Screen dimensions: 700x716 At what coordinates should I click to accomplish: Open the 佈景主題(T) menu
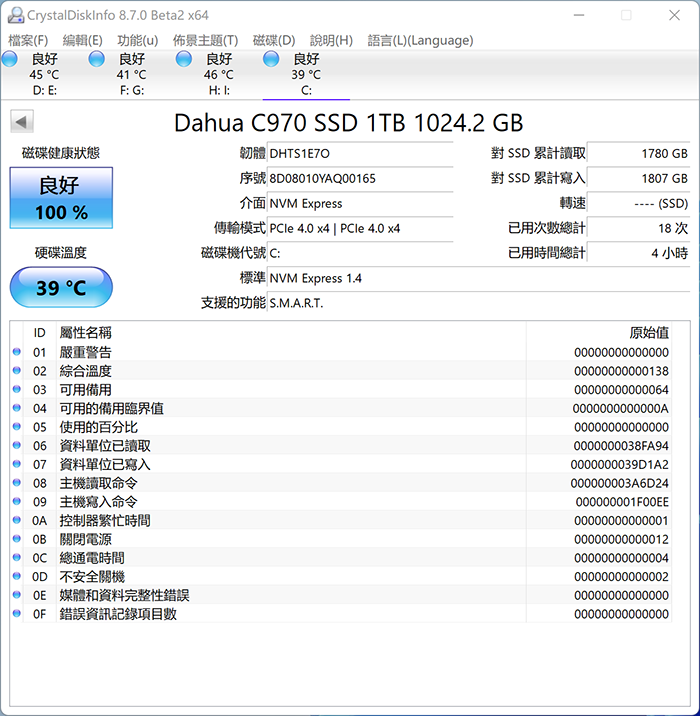205,41
